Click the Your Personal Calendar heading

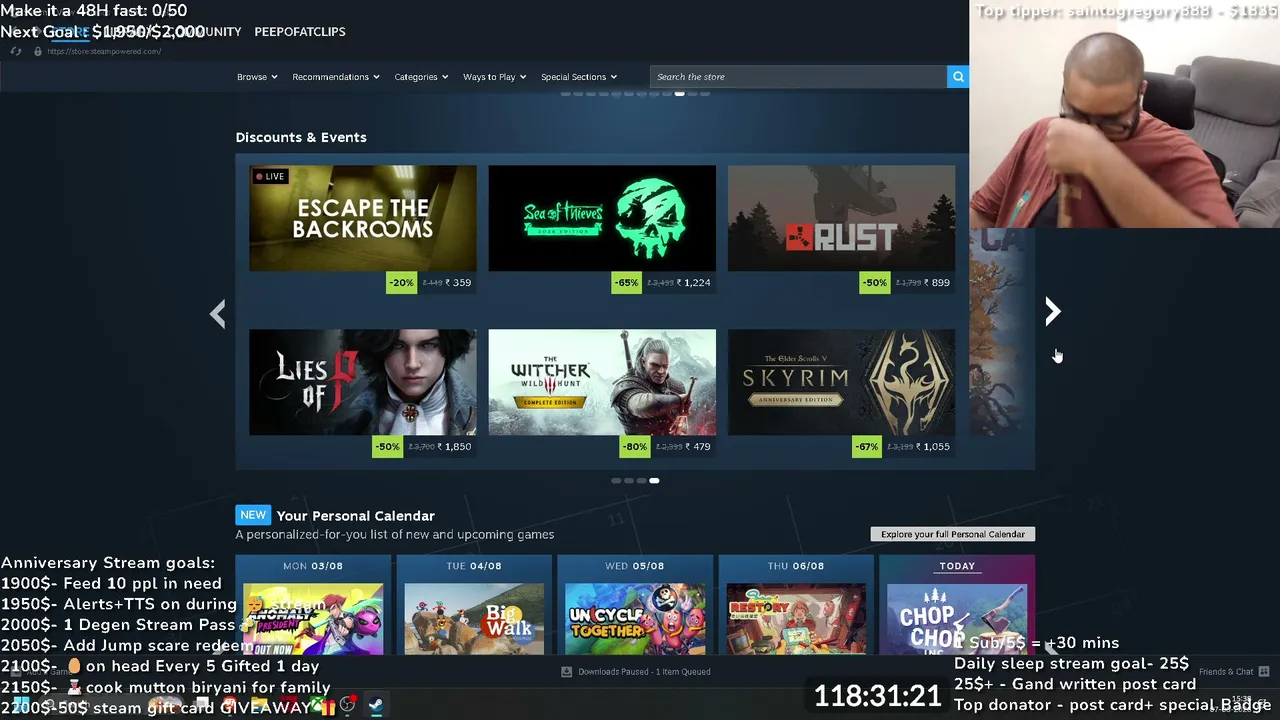click(356, 516)
